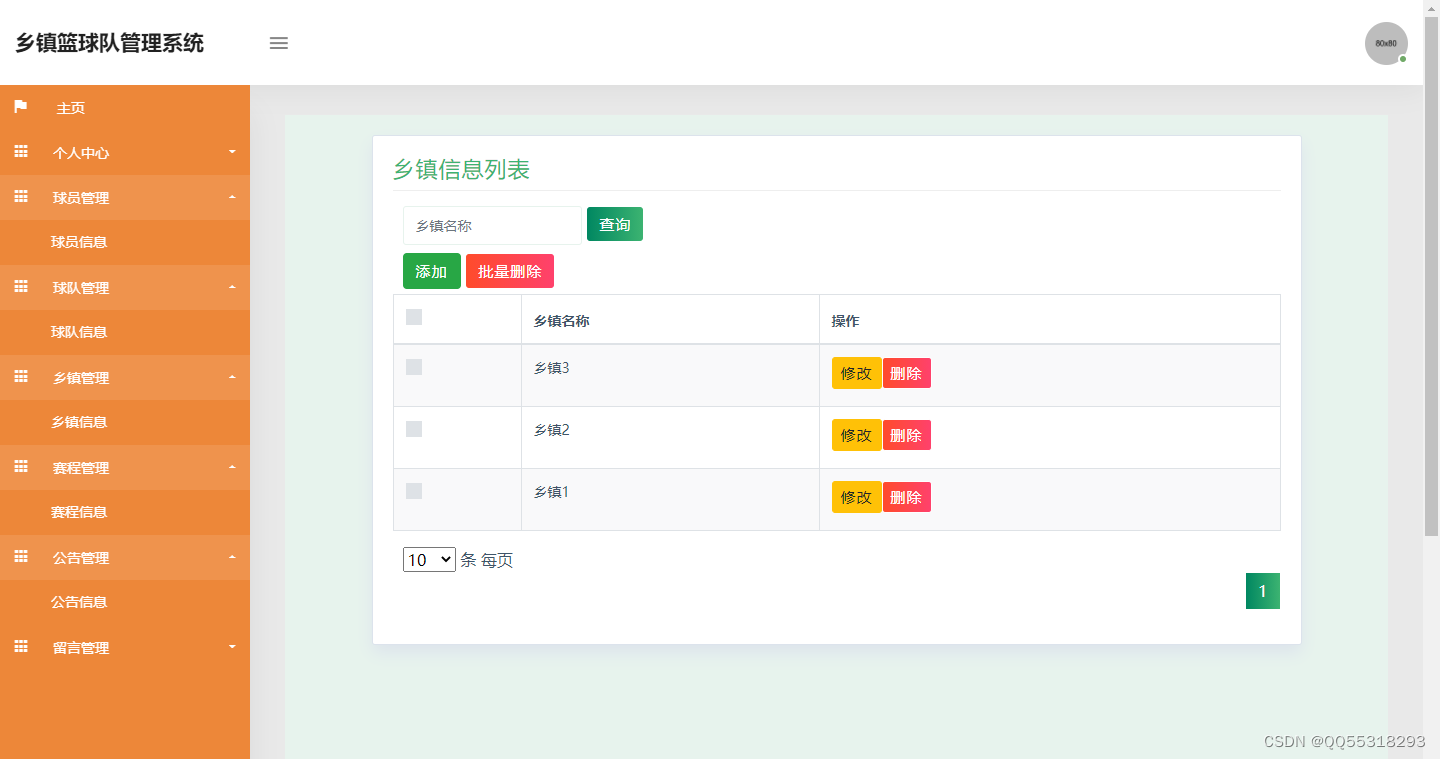Click 修改 for row 乡镇3
This screenshot has width=1440, height=759.
pos(857,373)
